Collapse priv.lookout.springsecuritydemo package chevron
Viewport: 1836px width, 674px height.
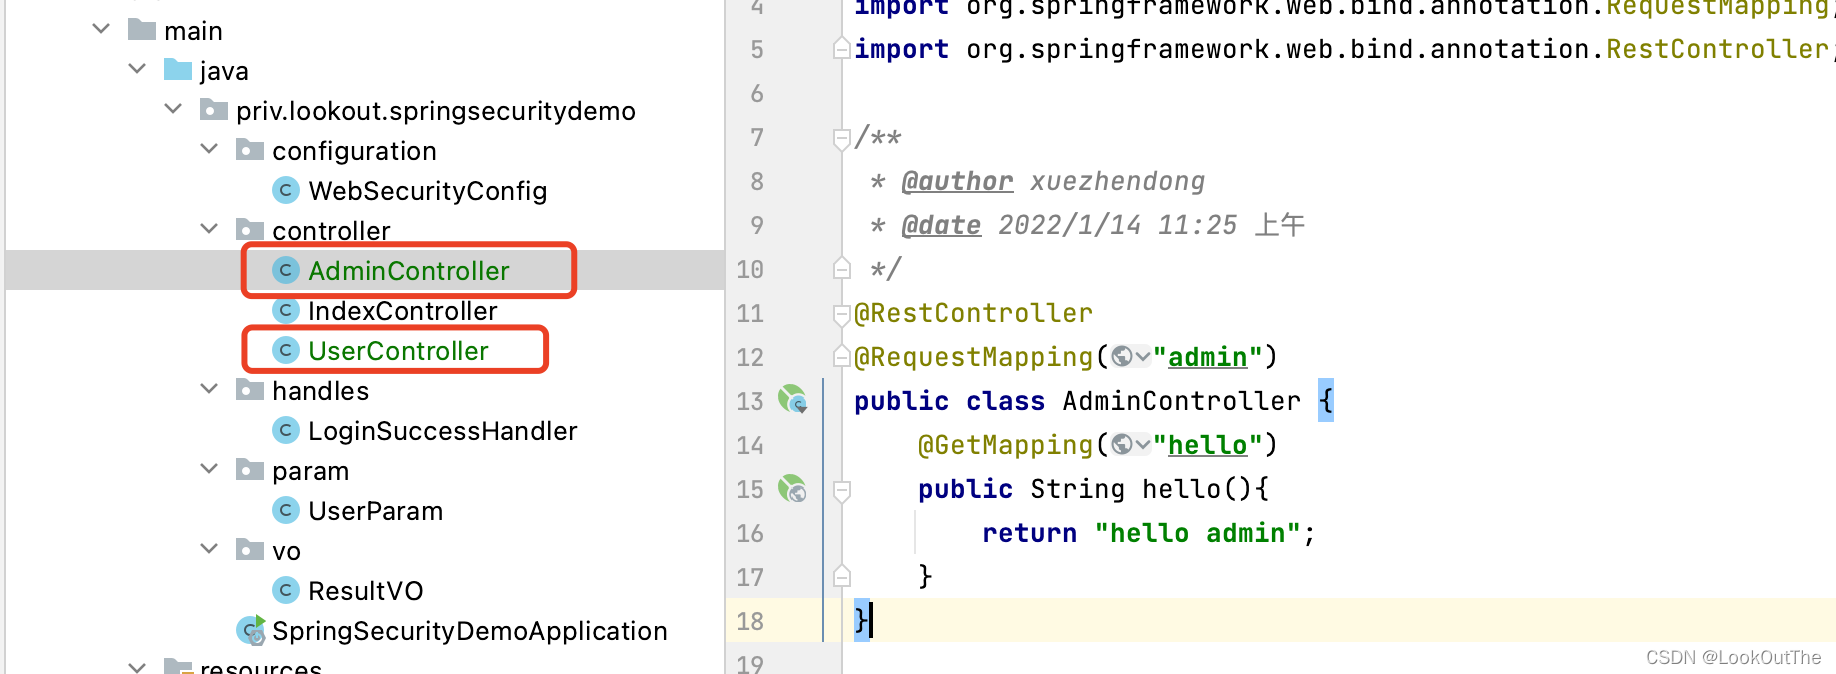point(173,109)
